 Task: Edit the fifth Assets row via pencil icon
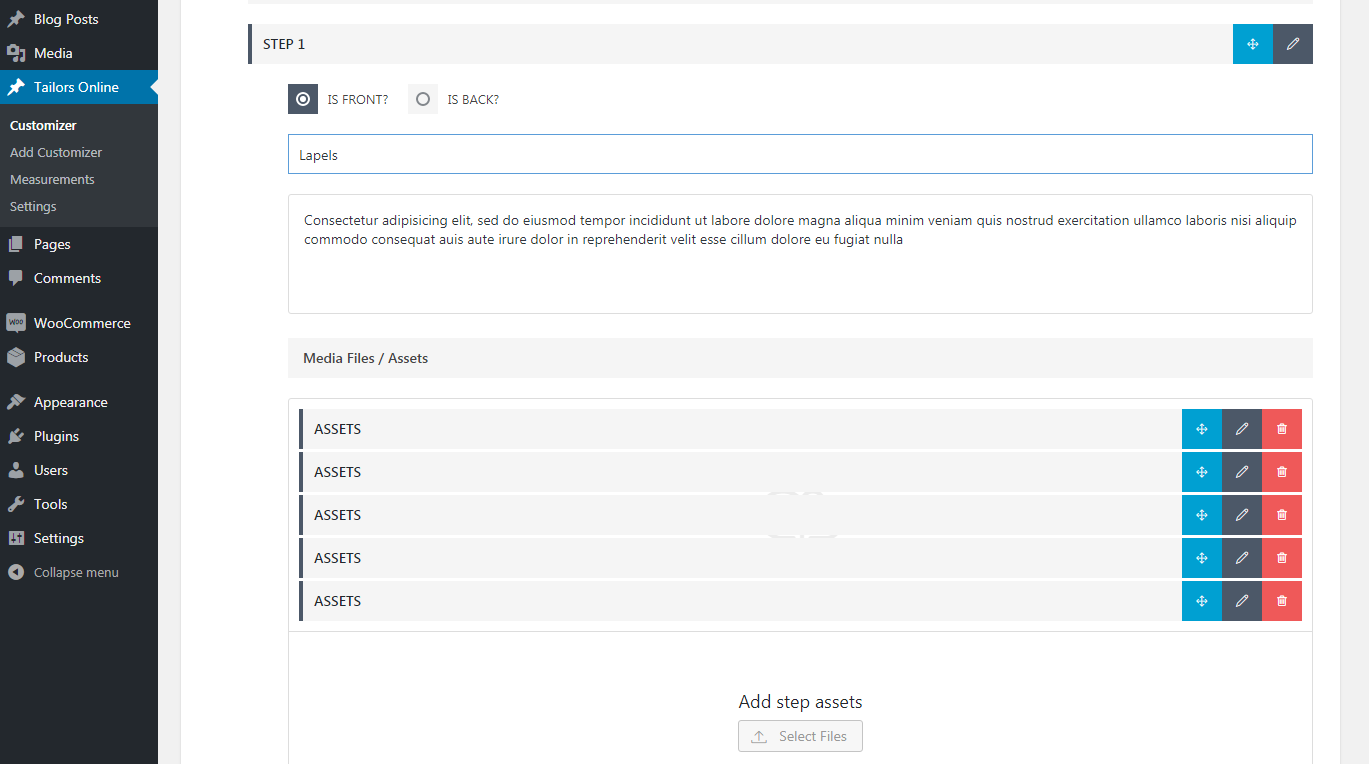[x=1242, y=601]
